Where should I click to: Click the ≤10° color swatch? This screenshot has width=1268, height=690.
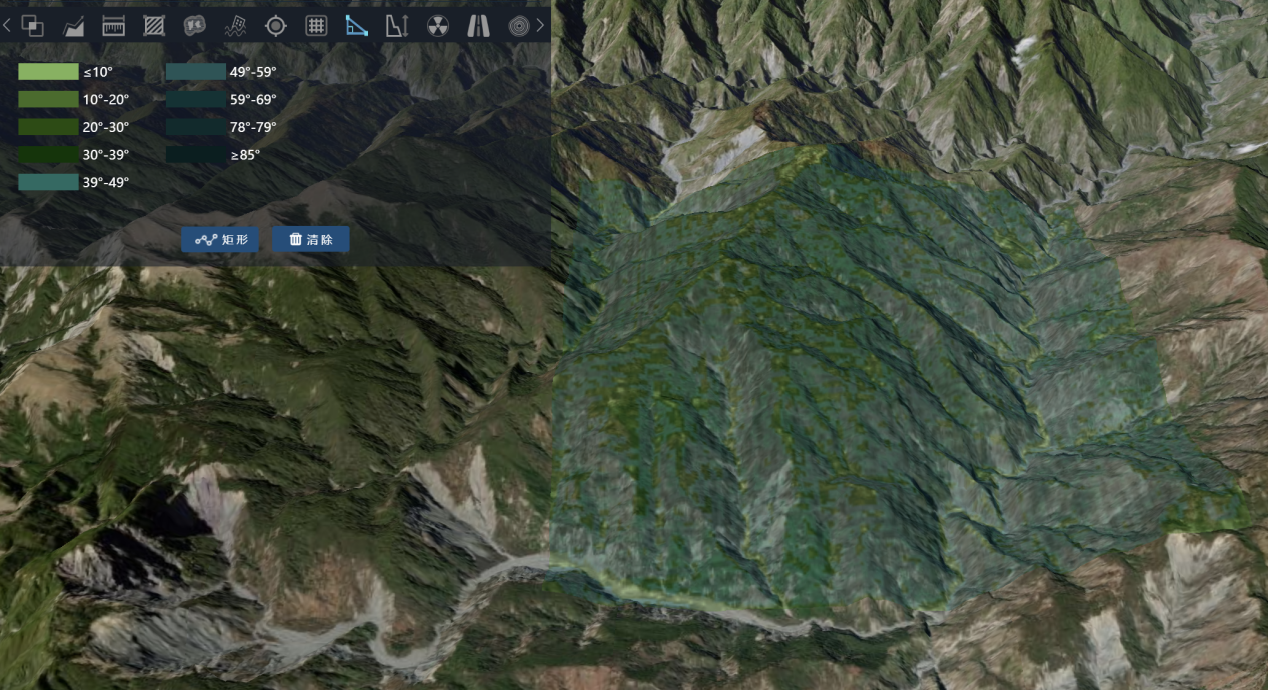point(48,72)
